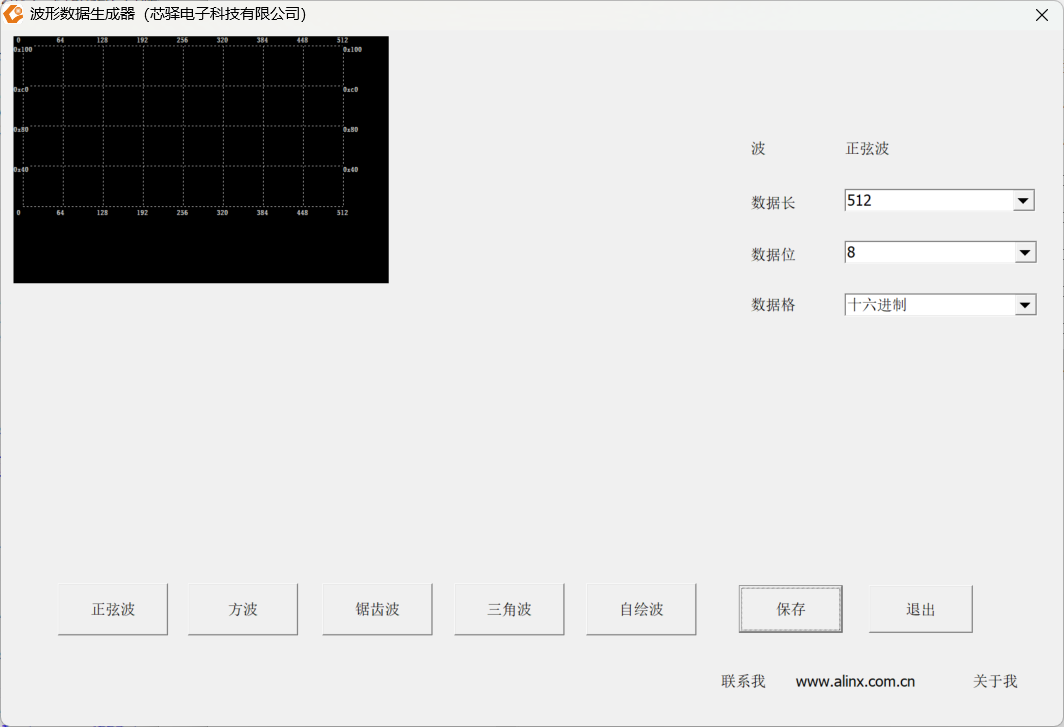
Task: Click the 正弦波 waveform type label
Action: [867, 149]
